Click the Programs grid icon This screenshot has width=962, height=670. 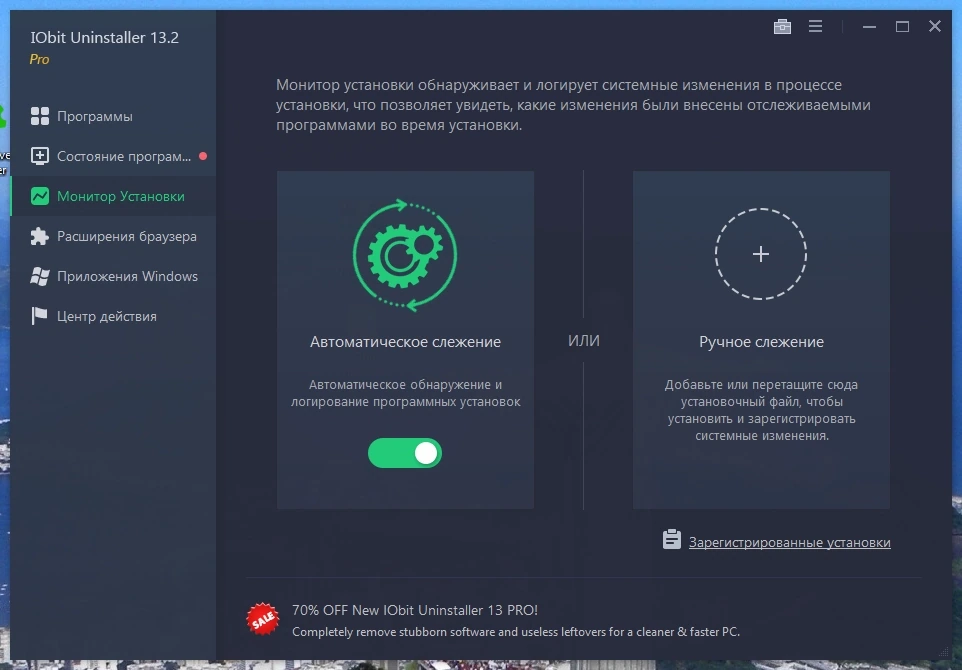[40, 116]
